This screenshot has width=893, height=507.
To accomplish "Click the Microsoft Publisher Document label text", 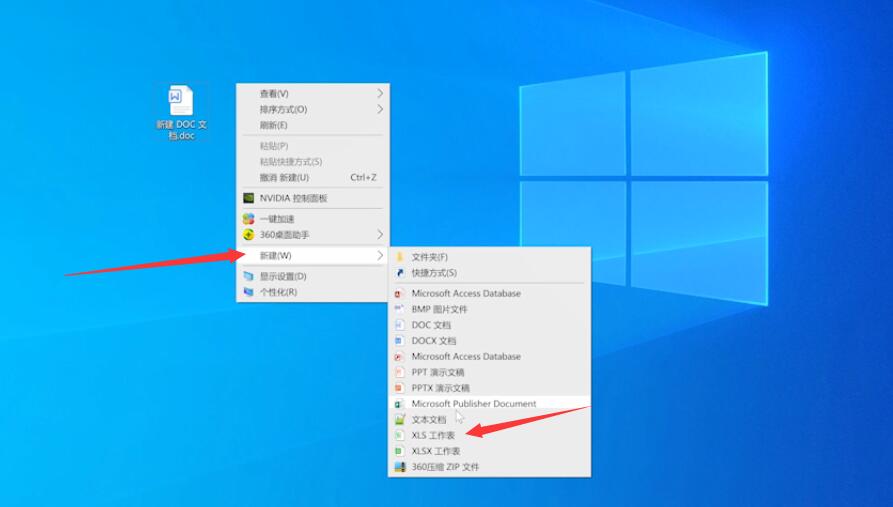I will 474,403.
